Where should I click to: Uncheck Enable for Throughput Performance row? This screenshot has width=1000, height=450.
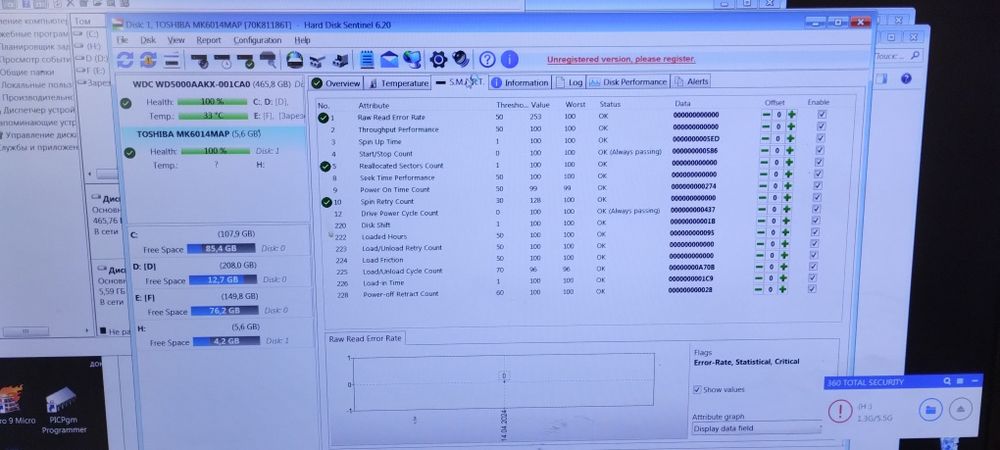821,126
